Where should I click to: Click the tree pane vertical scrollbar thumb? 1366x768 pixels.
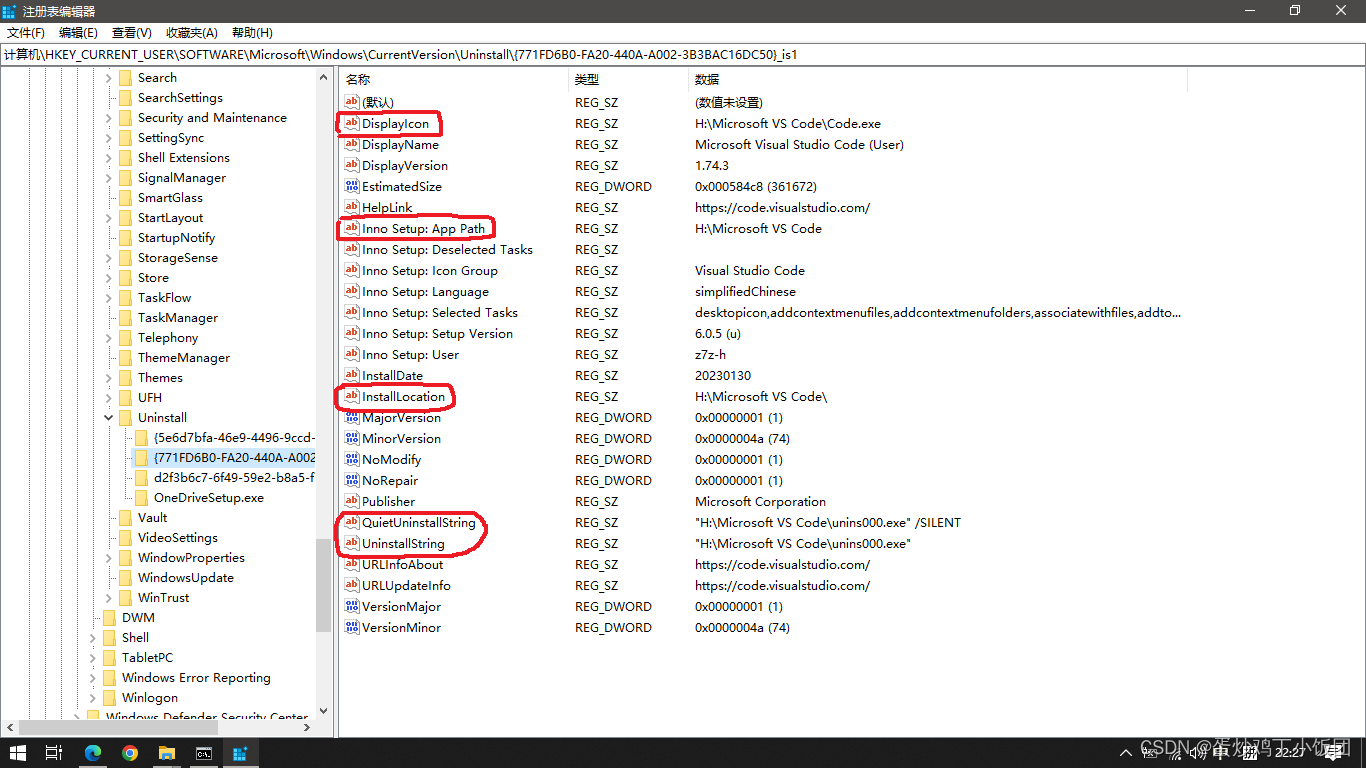tap(323, 585)
